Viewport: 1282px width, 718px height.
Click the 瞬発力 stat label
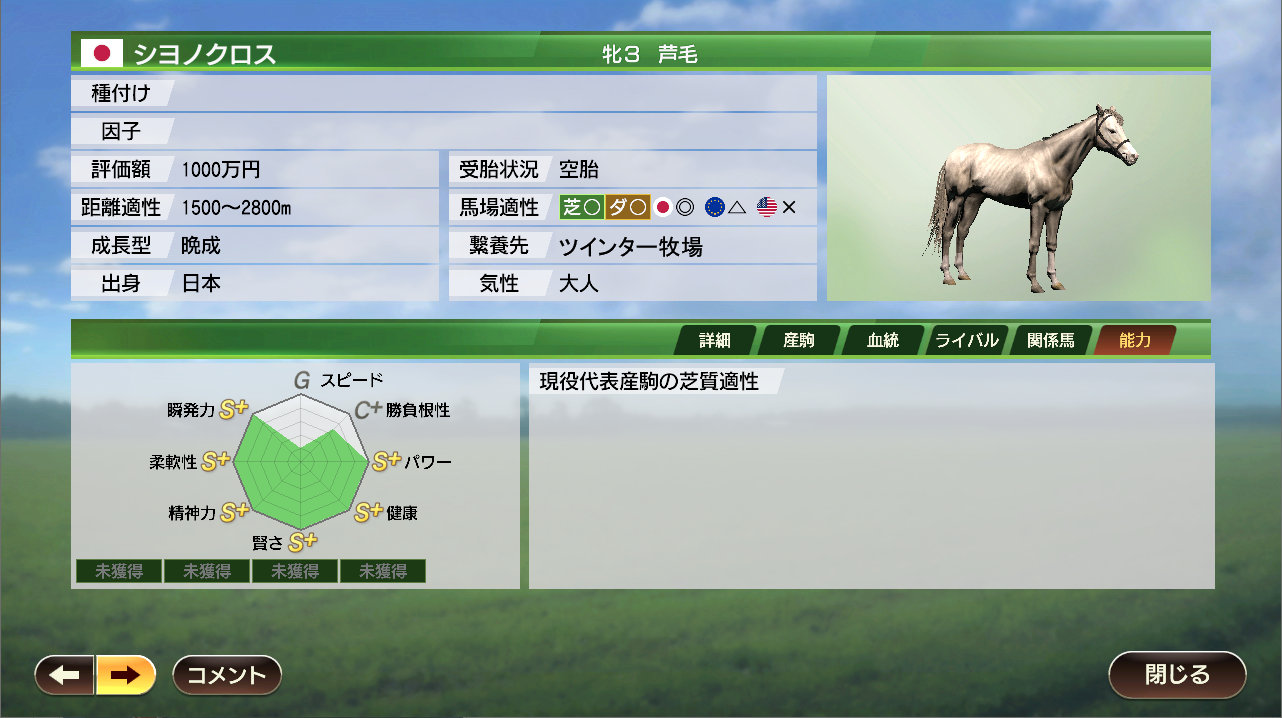192,410
